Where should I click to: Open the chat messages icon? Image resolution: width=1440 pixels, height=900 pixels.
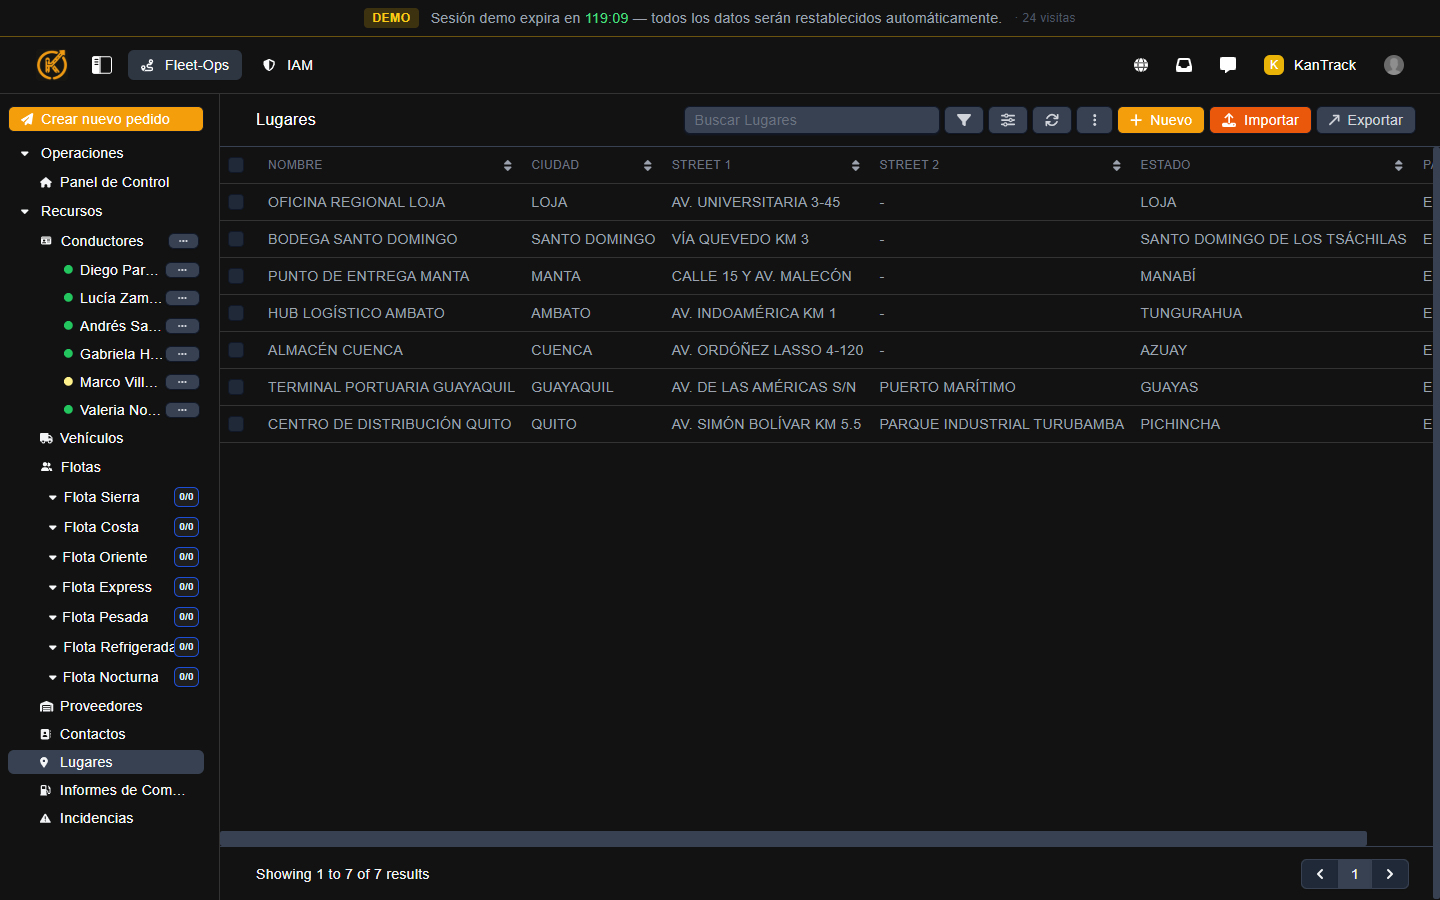[x=1228, y=65]
